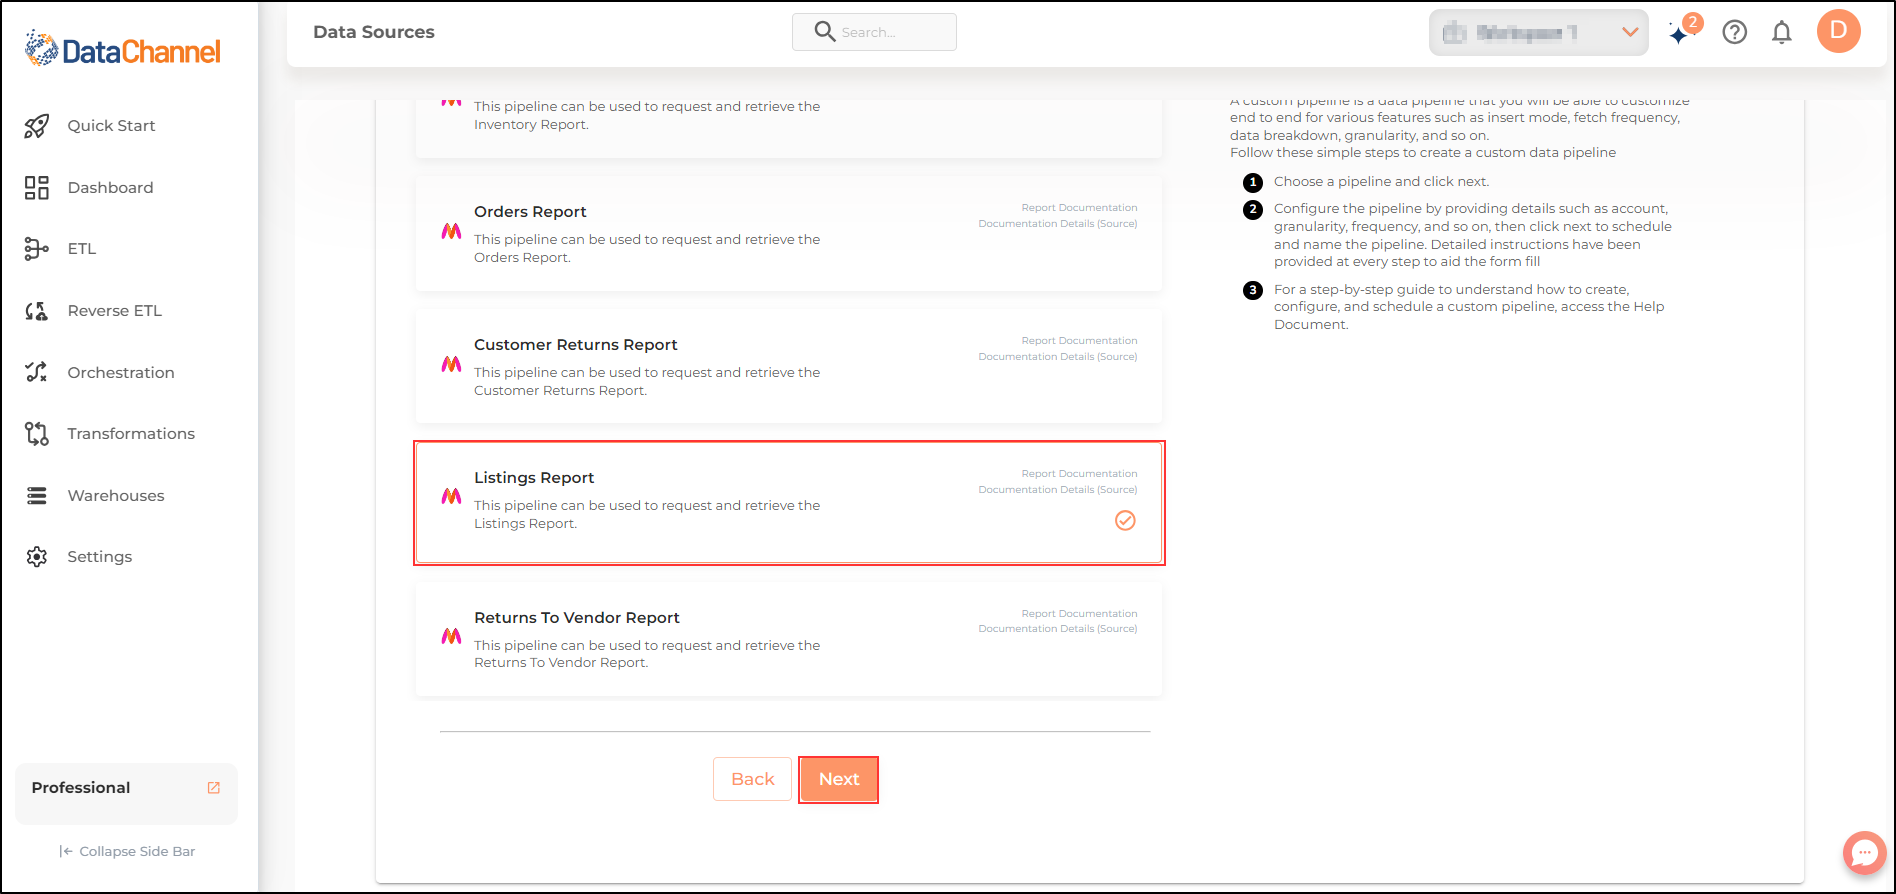Toggle the Listings Report selected checkmark

[x=1125, y=520]
